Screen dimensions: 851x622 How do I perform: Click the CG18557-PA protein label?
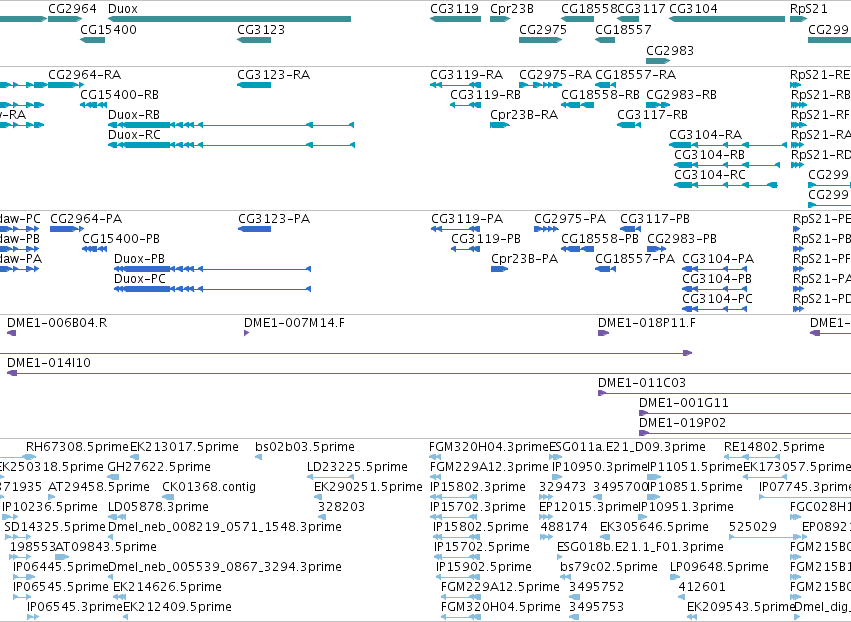pos(635,259)
